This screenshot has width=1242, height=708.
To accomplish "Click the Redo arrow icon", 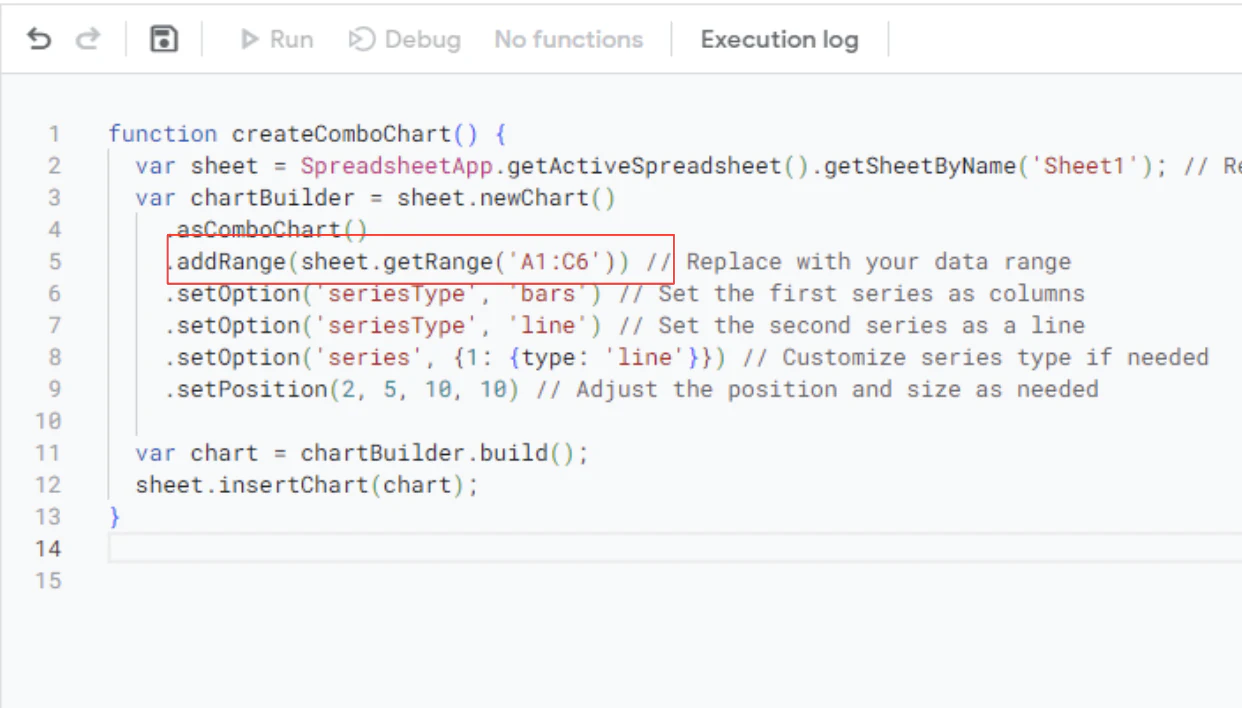I will 89,40.
